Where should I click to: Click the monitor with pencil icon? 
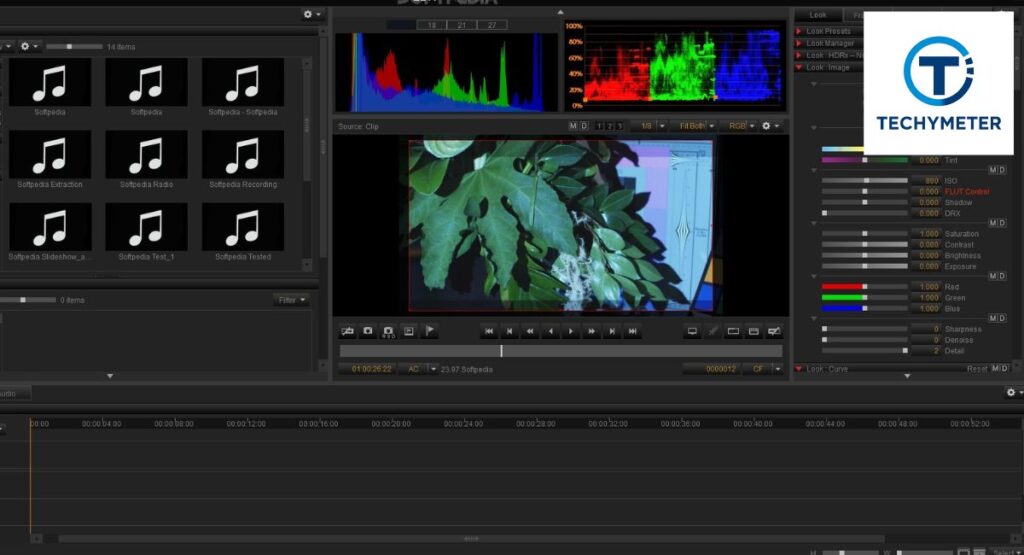(775, 332)
